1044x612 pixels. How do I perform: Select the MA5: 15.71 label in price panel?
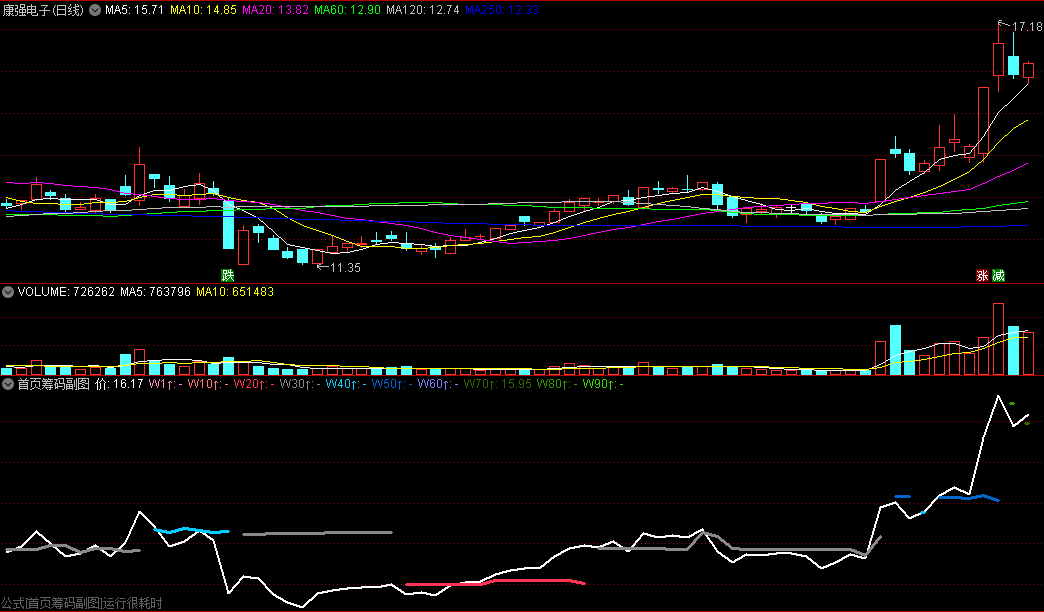(134, 10)
